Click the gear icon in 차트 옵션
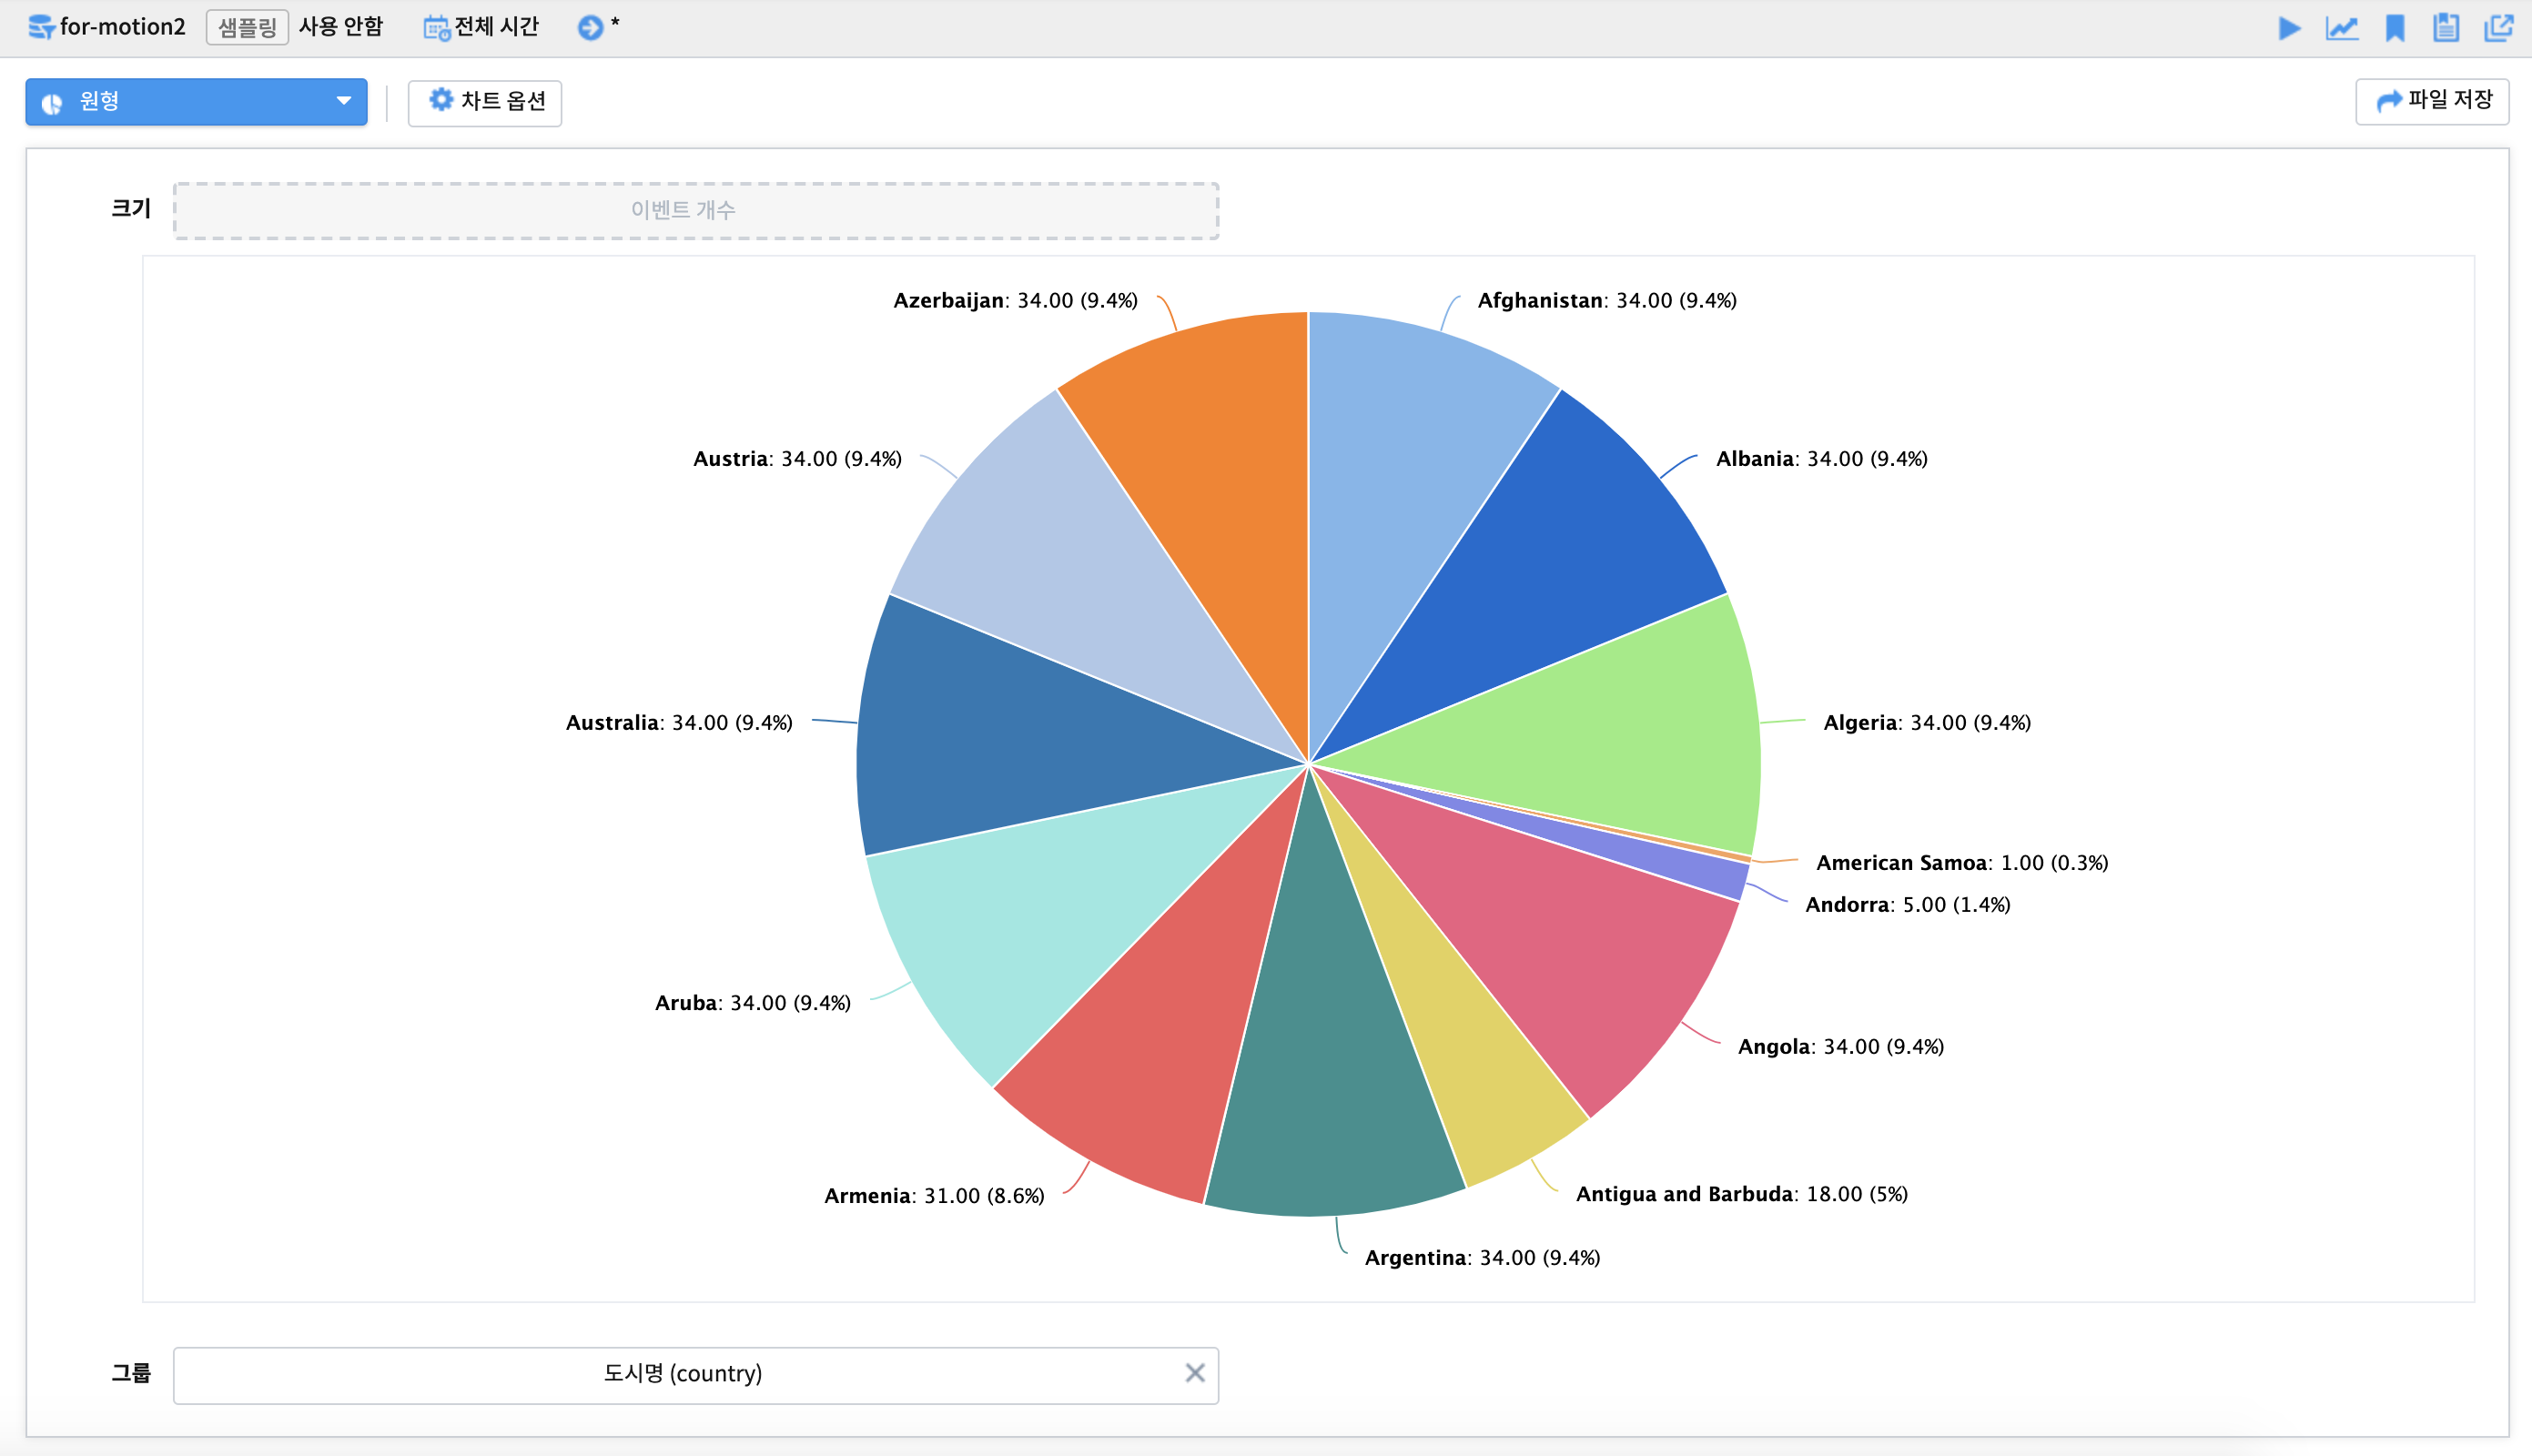The width and height of the screenshot is (2532, 1456). click(441, 99)
